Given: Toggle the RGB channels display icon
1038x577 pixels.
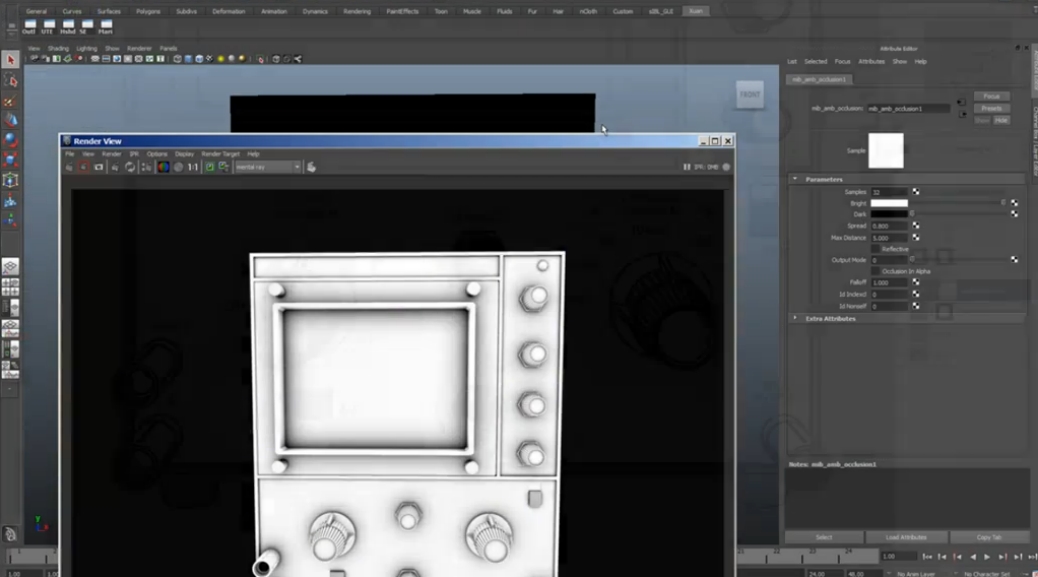Looking at the screenshot, I should tap(163, 167).
